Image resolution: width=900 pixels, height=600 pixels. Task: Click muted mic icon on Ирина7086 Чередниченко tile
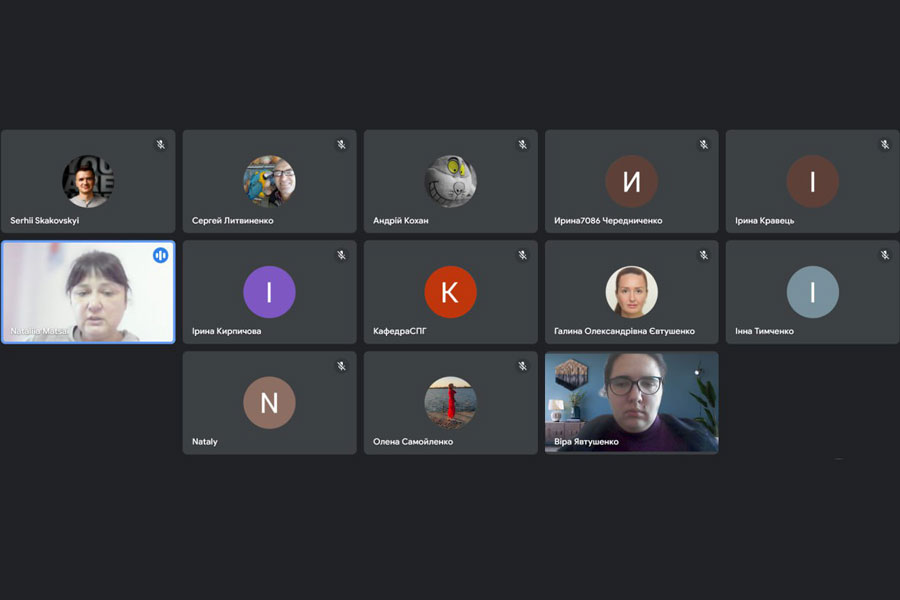(704, 145)
